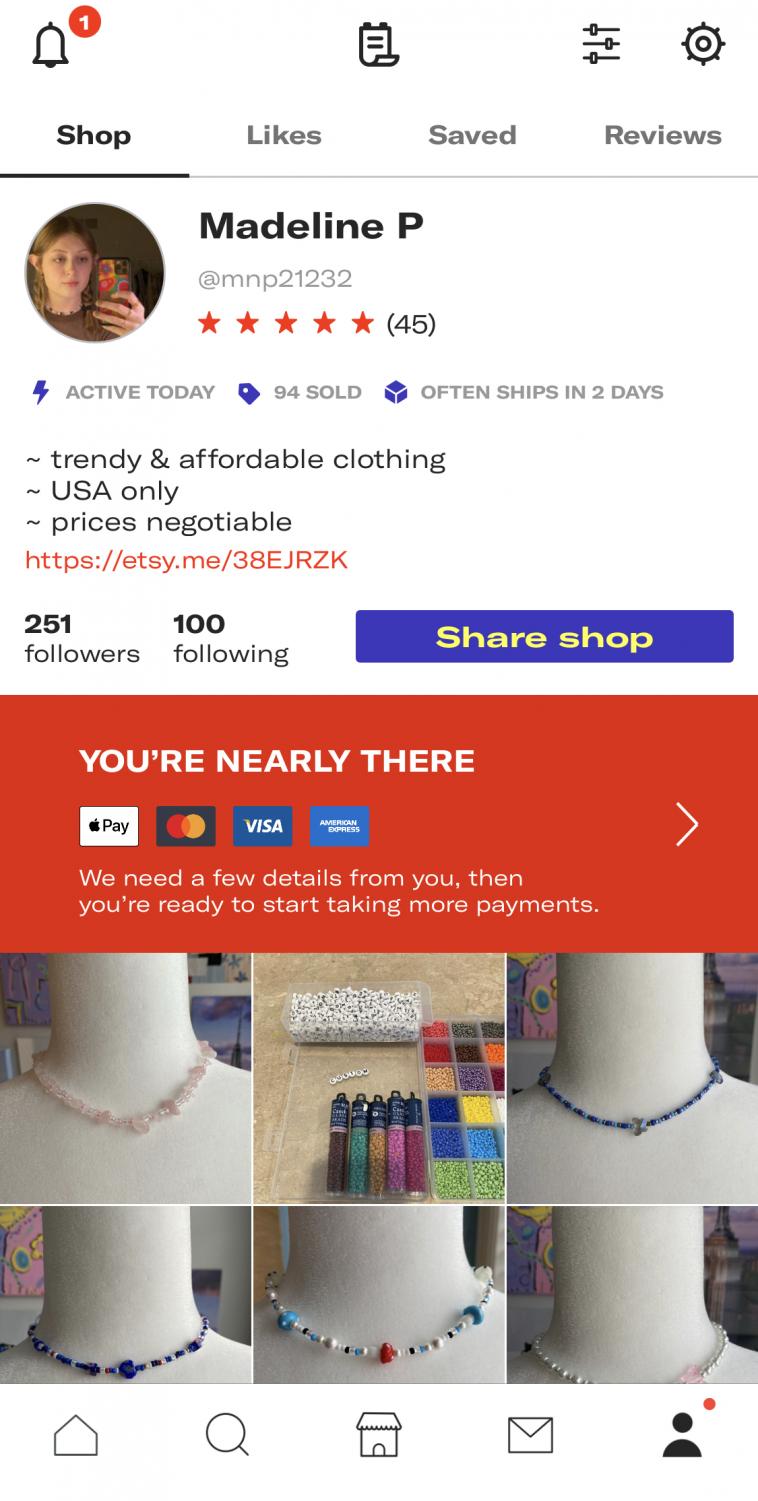Open the bead supplies box listing

[x=379, y=1078]
